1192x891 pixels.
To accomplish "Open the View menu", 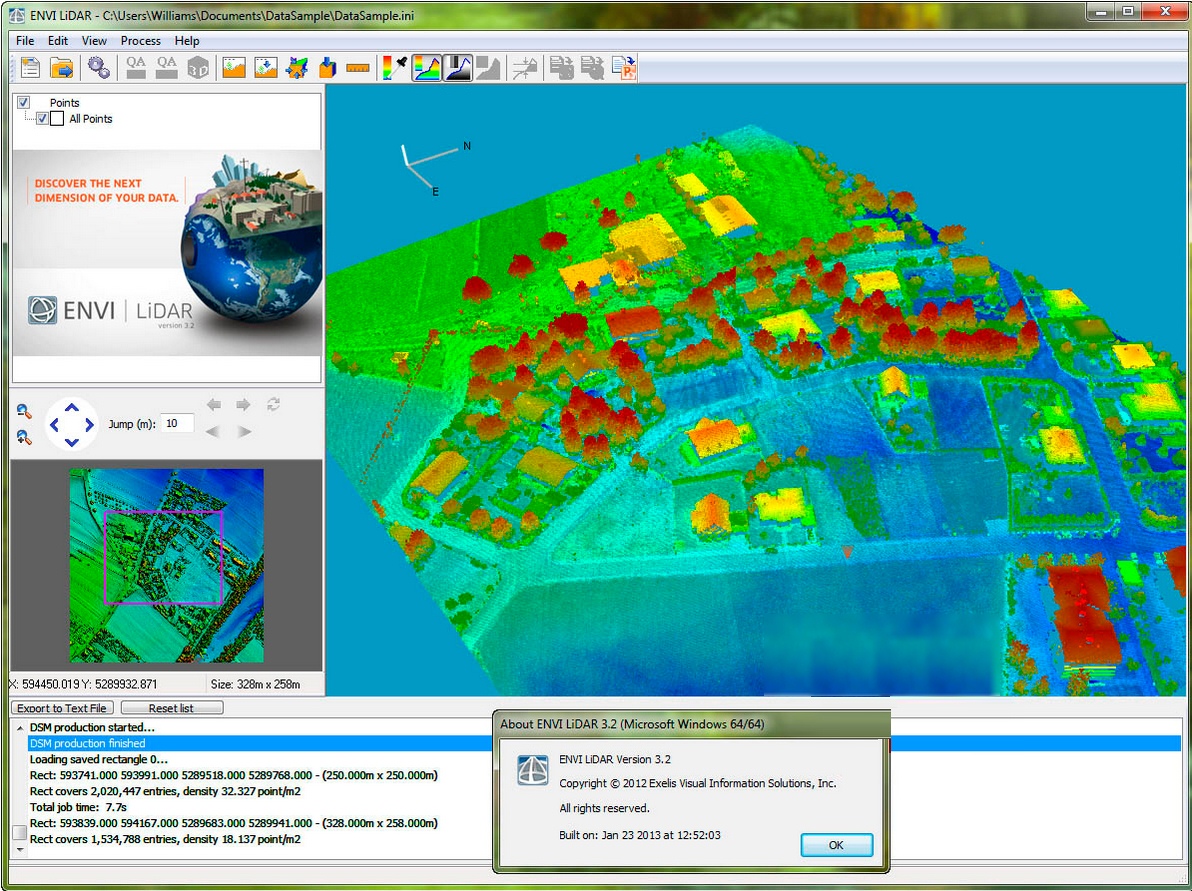I will coord(94,41).
